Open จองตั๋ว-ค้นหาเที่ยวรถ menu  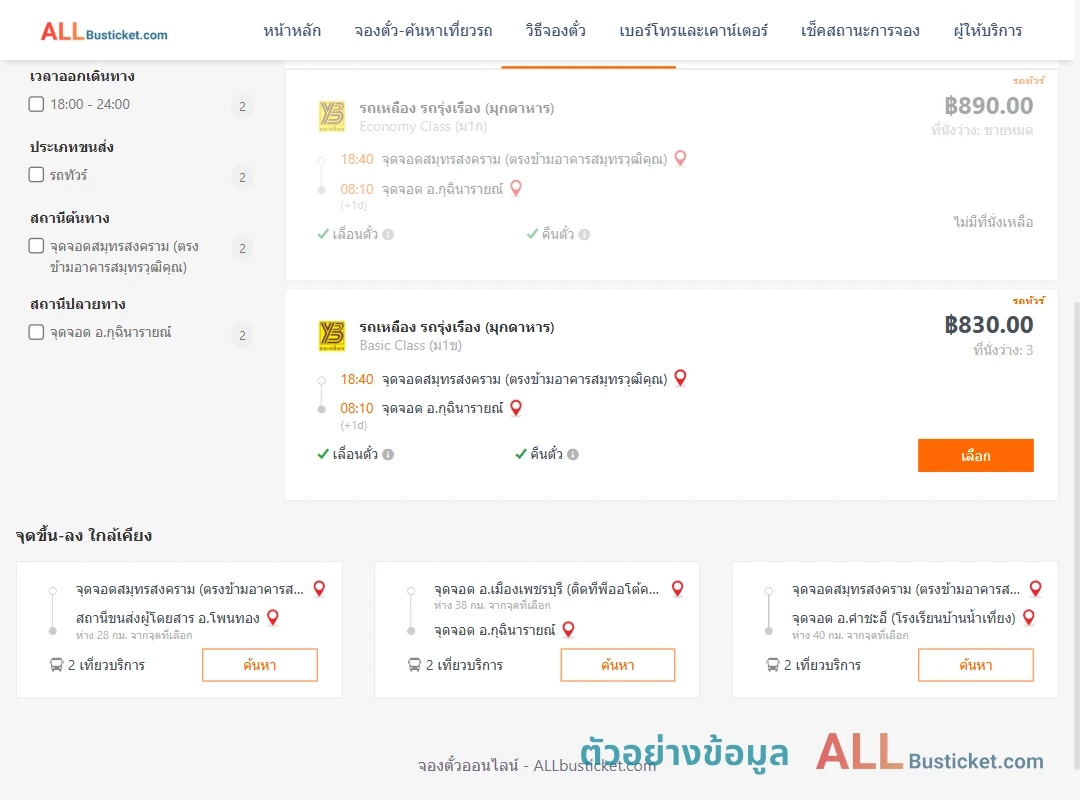(423, 31)
